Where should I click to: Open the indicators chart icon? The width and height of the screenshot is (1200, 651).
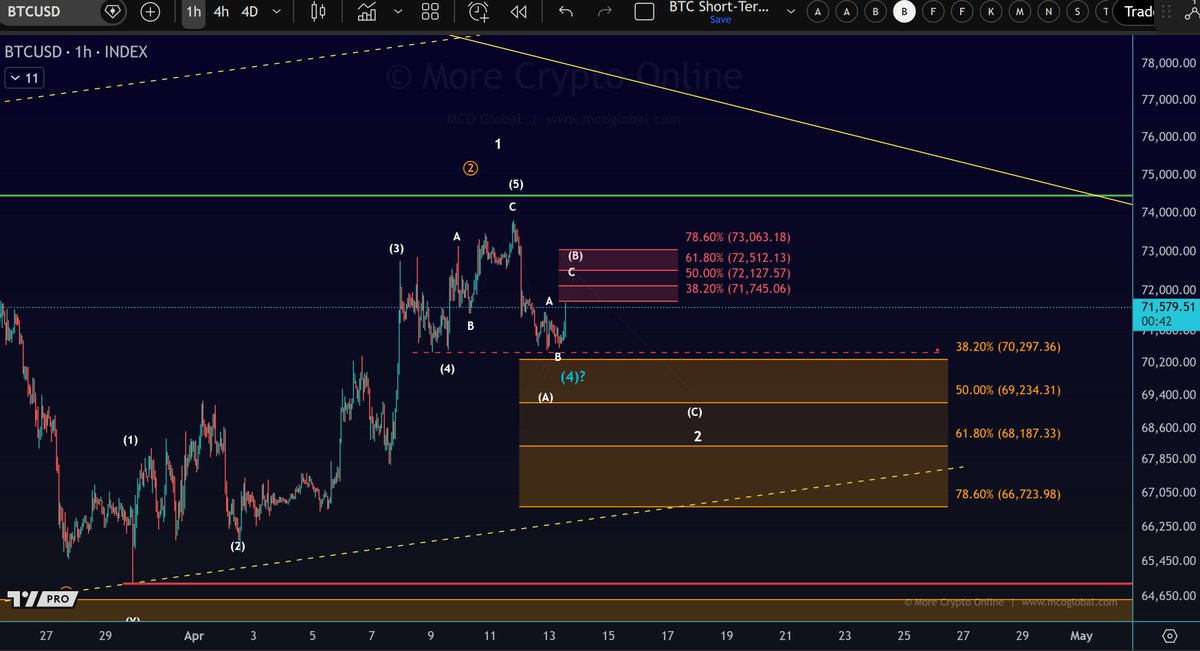[367, 12]
